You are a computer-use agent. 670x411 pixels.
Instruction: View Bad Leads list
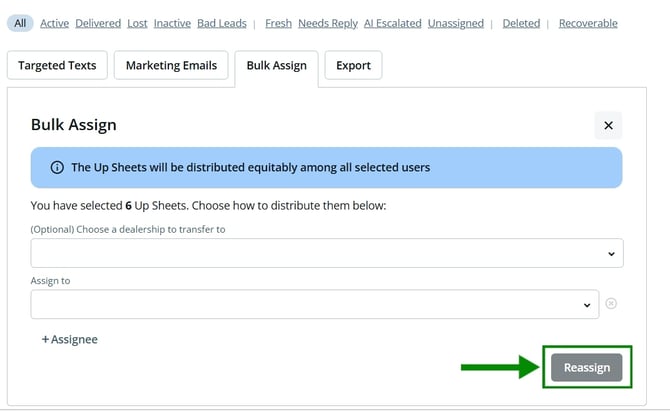pyautogui.click(x=222, y=23)
